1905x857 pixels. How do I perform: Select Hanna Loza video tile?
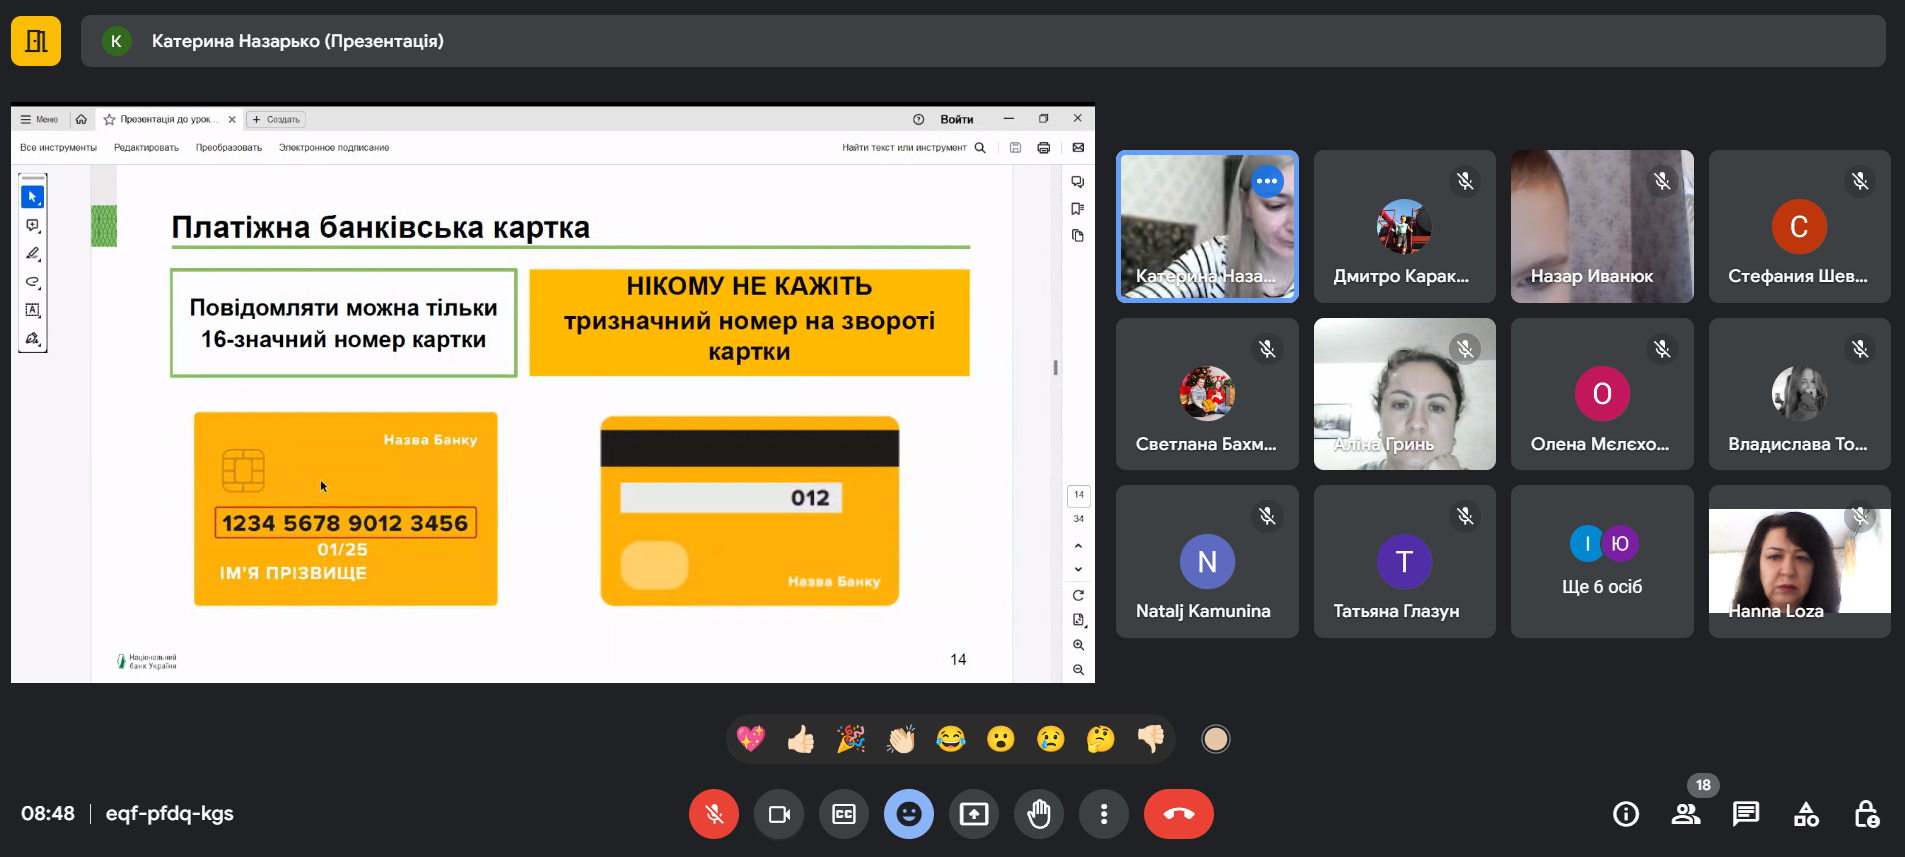click(1799, 562)
